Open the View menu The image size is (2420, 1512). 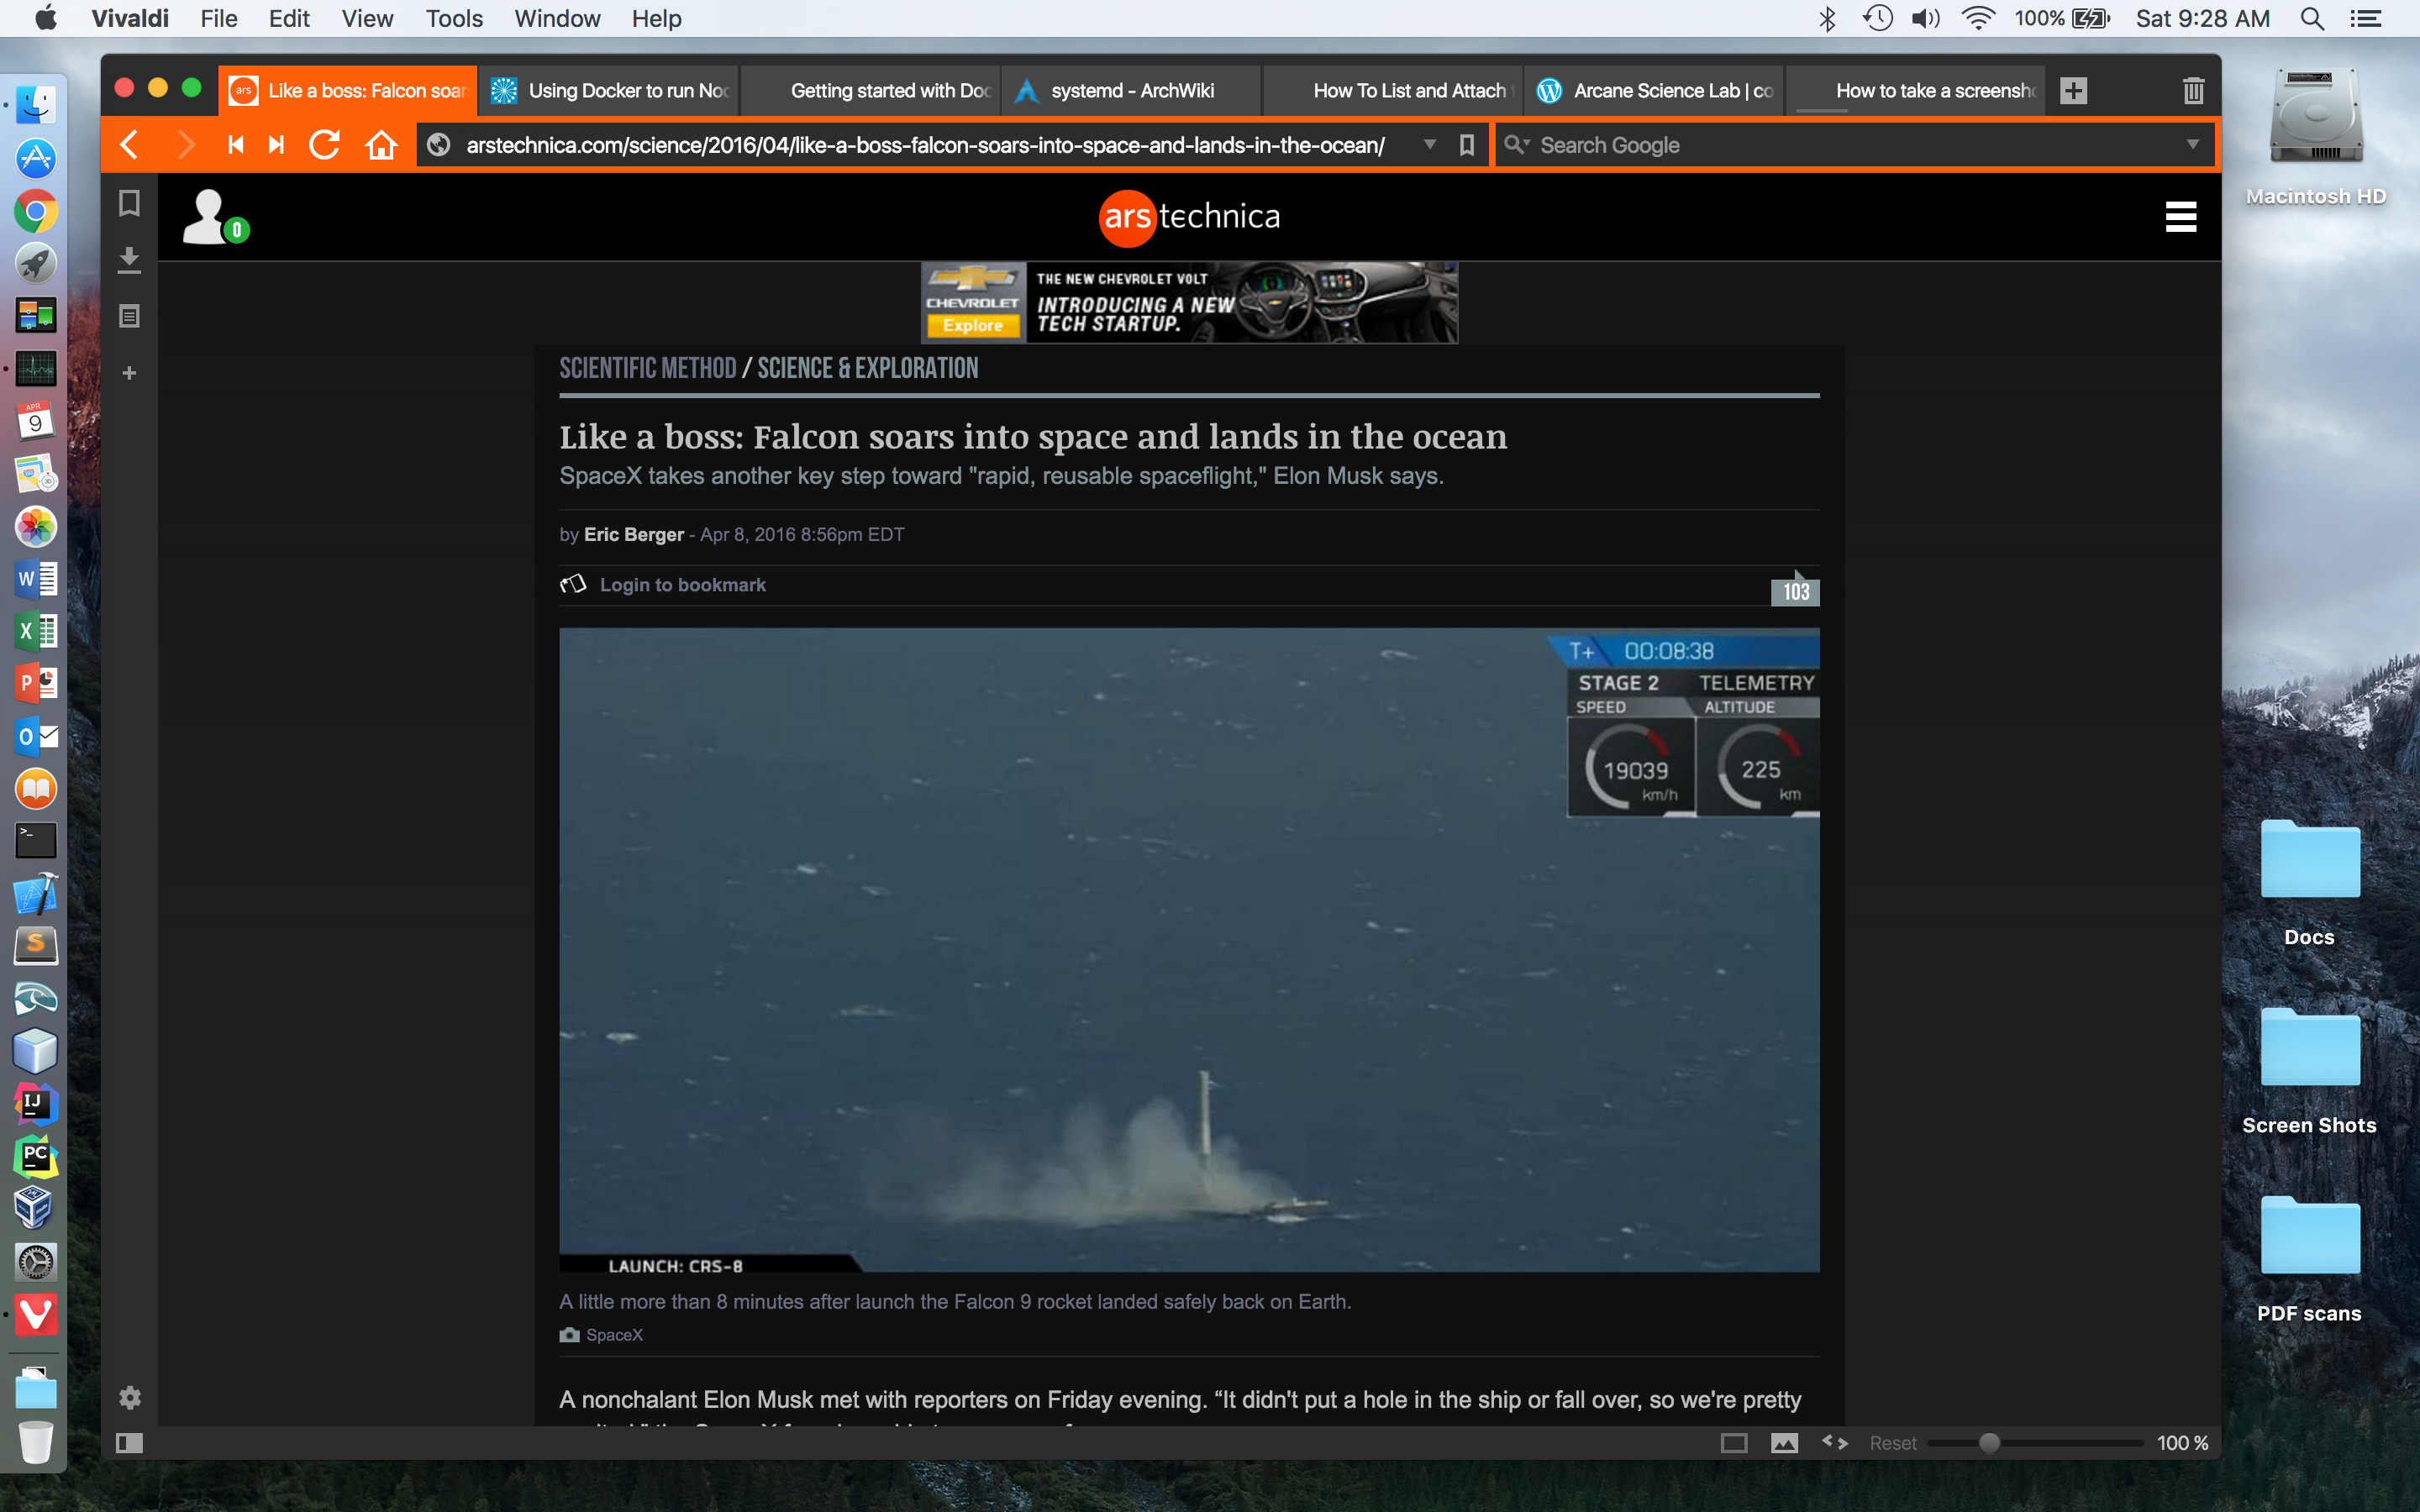click(367, 18)
